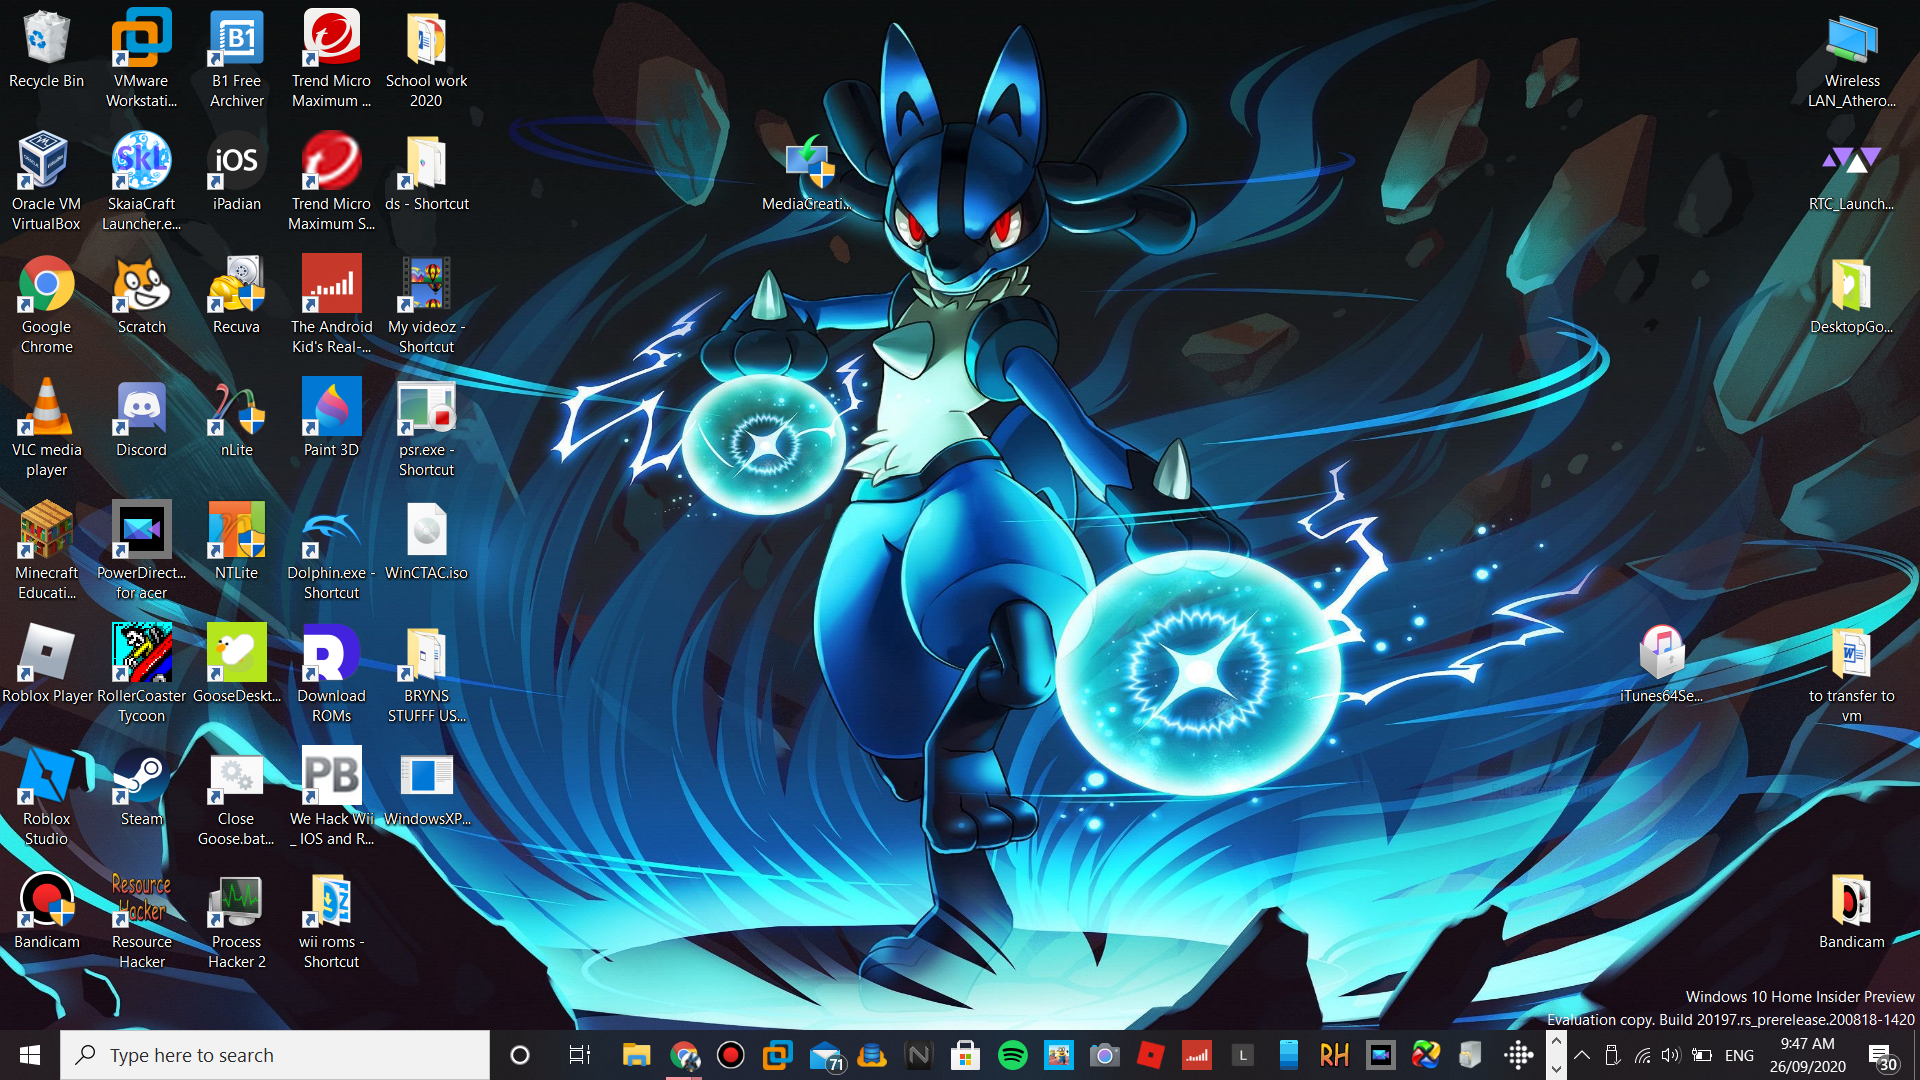Select the WinCTAC.iso disc file
The image size is (1920, 1080).
[x=426, y=540]
